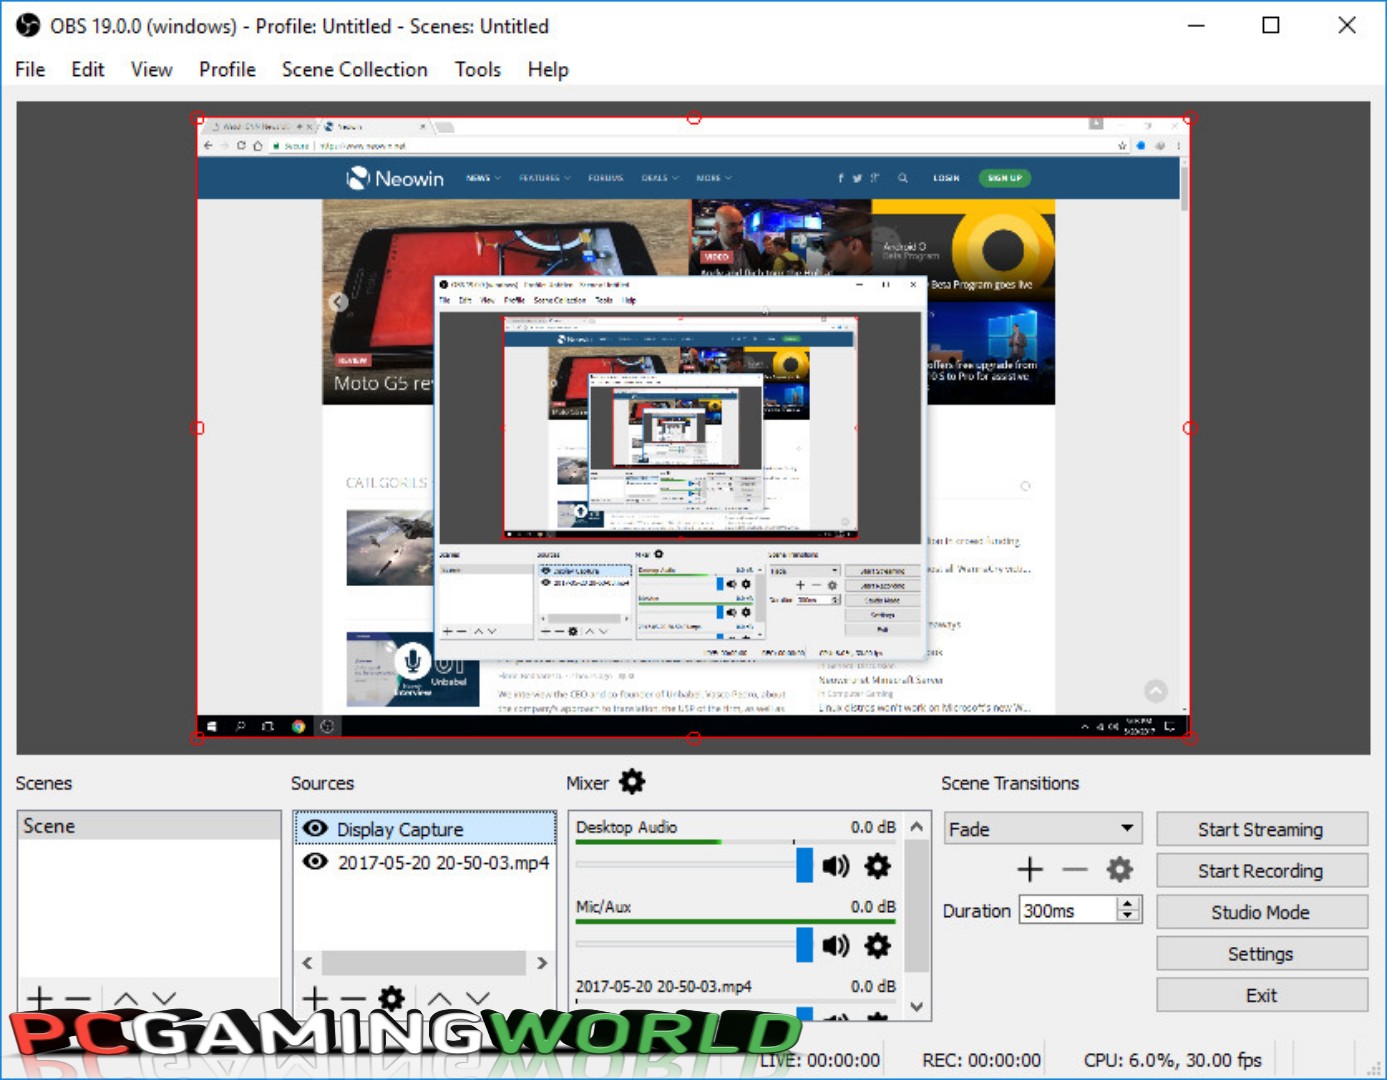Click the Mic/Aux volume slider handle
Screen dimensions: 1387x1080
click(804, 944)
